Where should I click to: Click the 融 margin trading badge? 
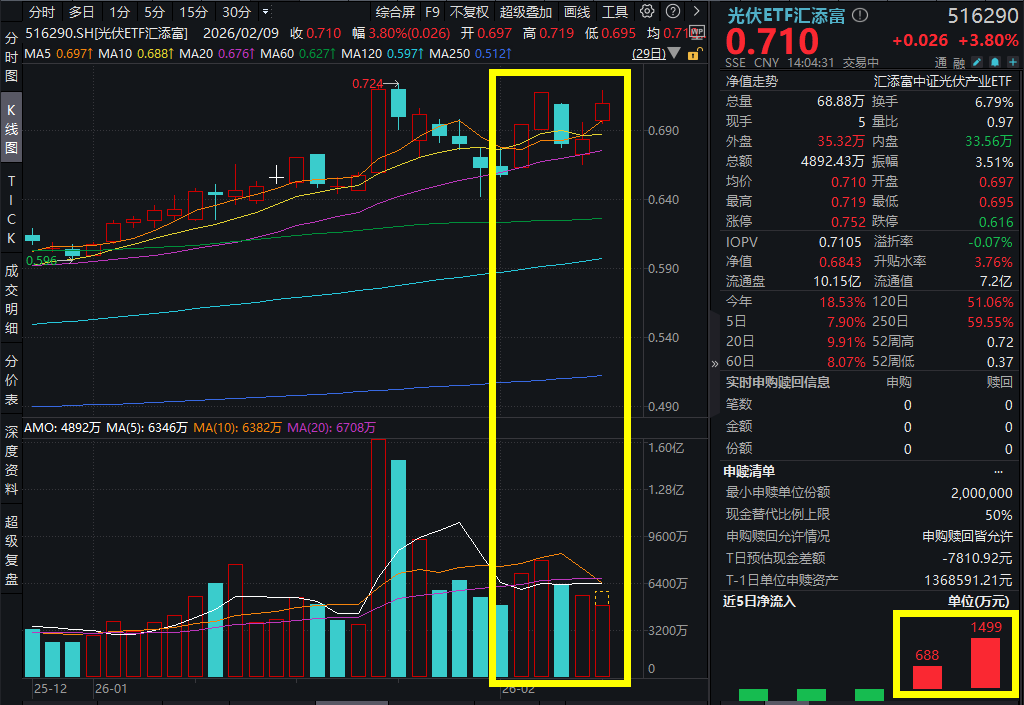958,62
